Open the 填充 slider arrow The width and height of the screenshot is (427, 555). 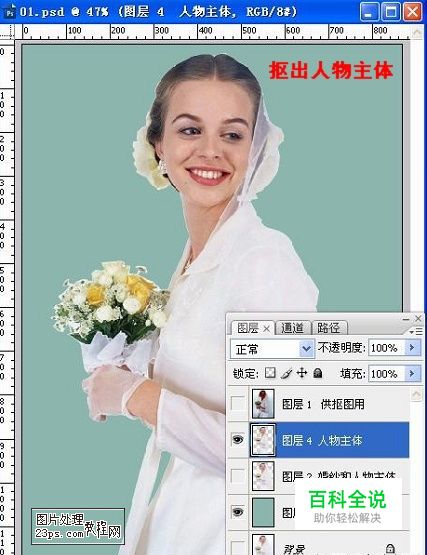click(412, 373)
